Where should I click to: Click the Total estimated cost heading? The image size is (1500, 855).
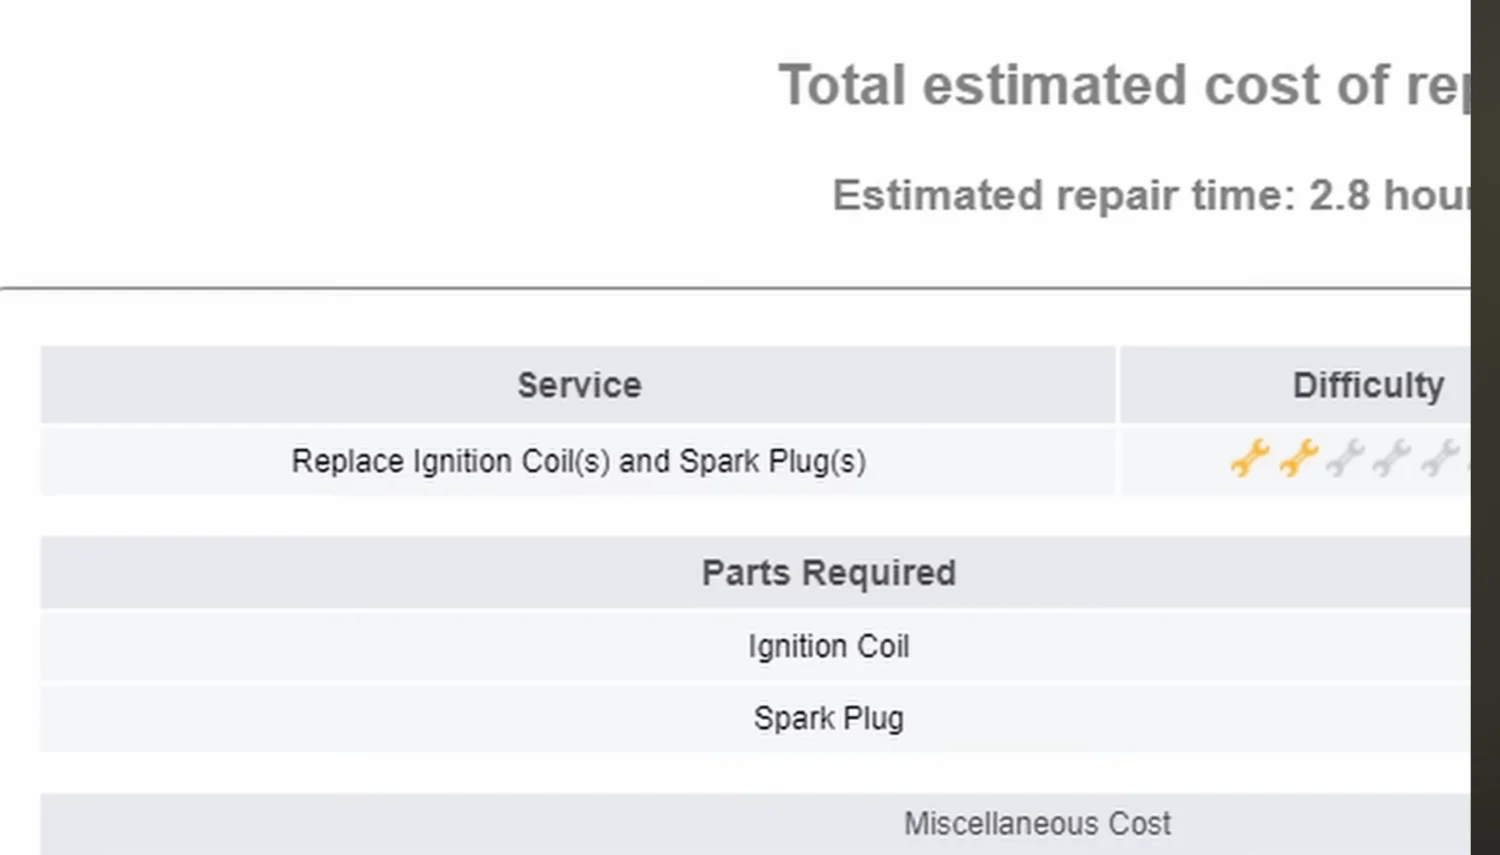pyautogui.click(x=1124, y=85)
